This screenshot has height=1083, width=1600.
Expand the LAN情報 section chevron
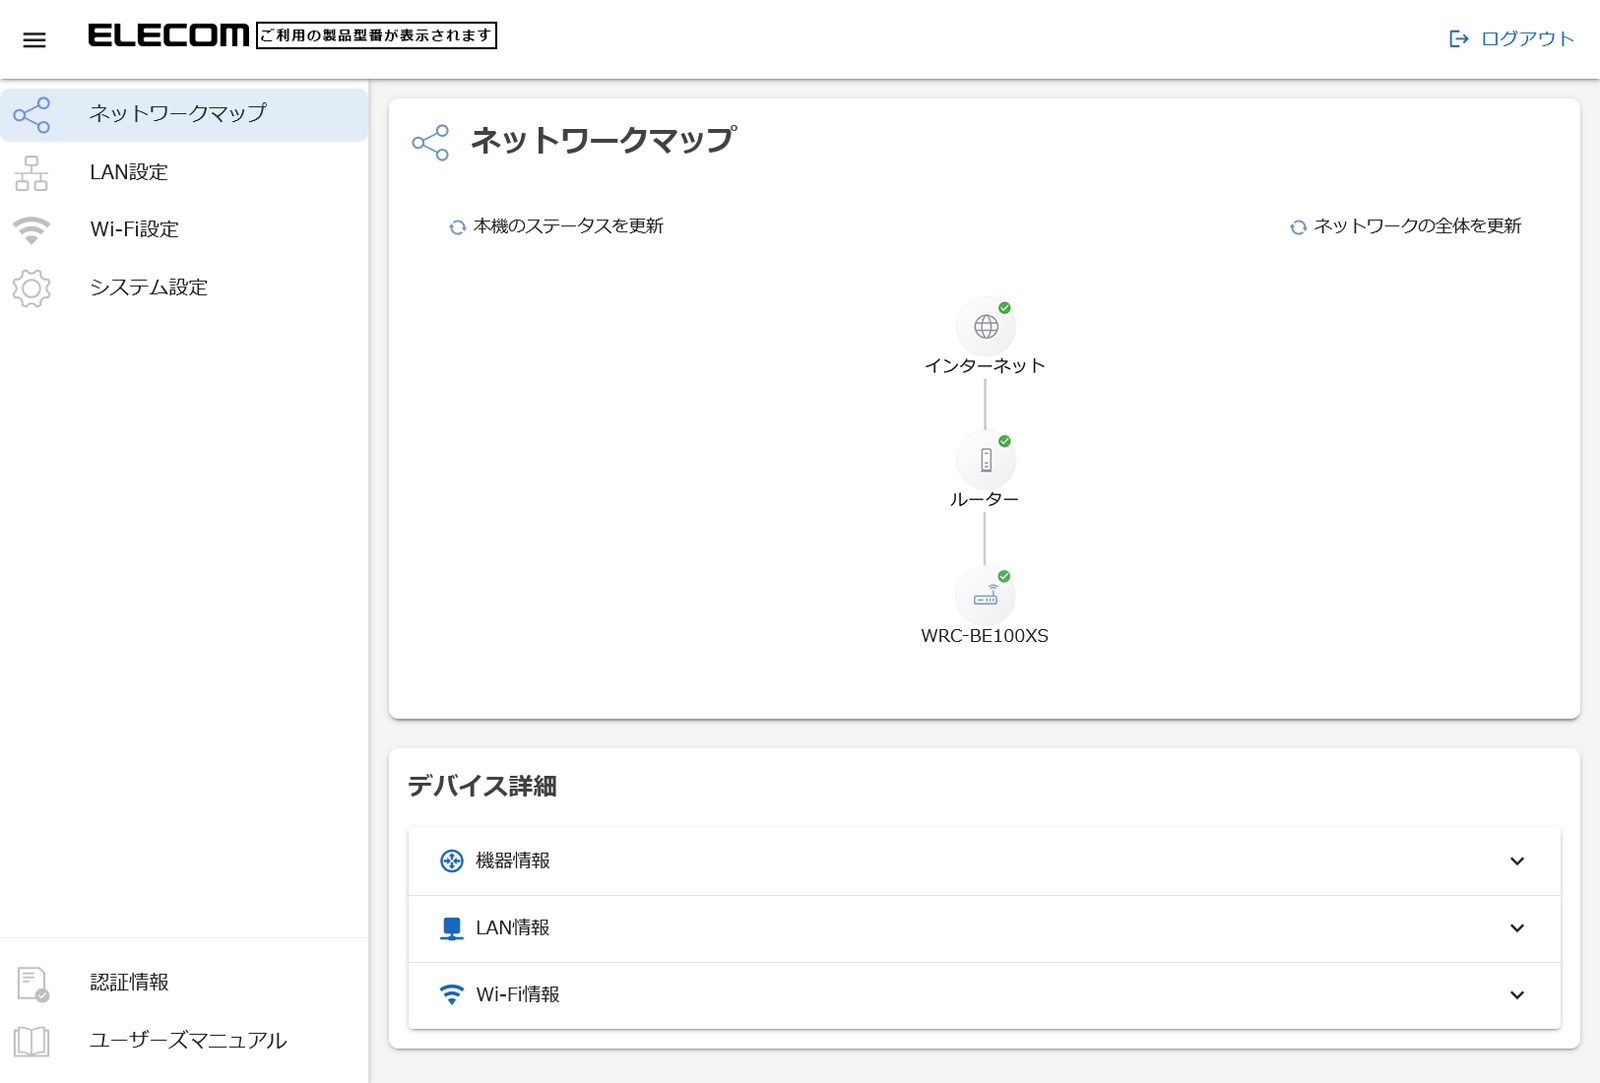[1516, 928]
